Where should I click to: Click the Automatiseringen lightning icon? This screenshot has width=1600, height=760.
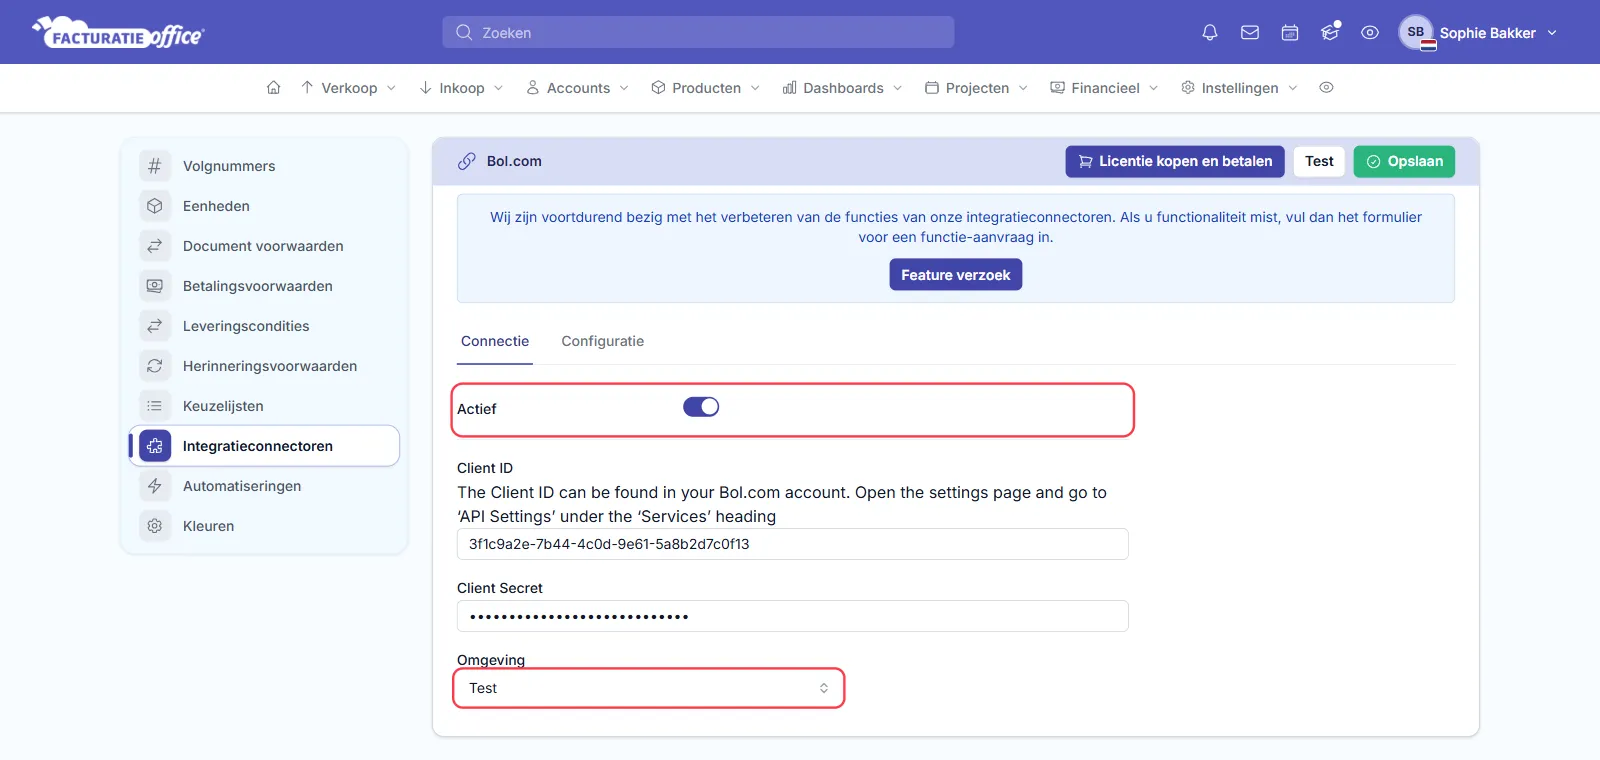[x=155, y=486]
